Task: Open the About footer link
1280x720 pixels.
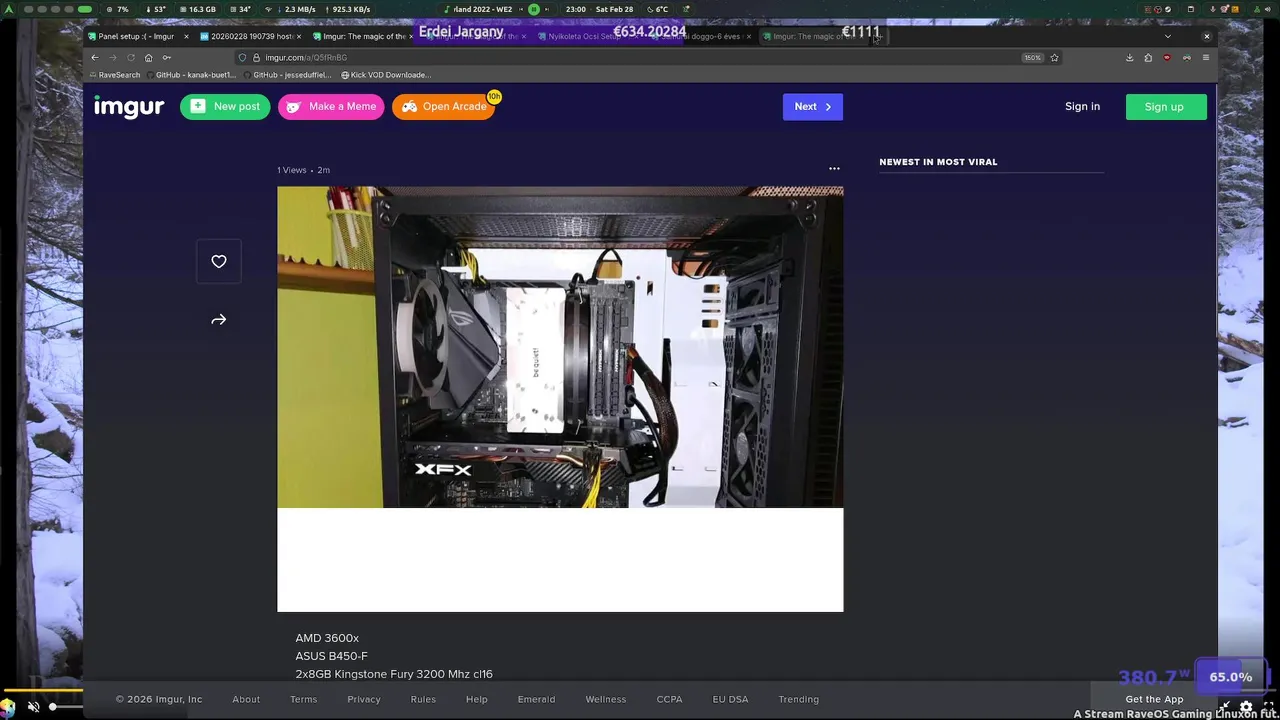Action: tap(246, 699)
